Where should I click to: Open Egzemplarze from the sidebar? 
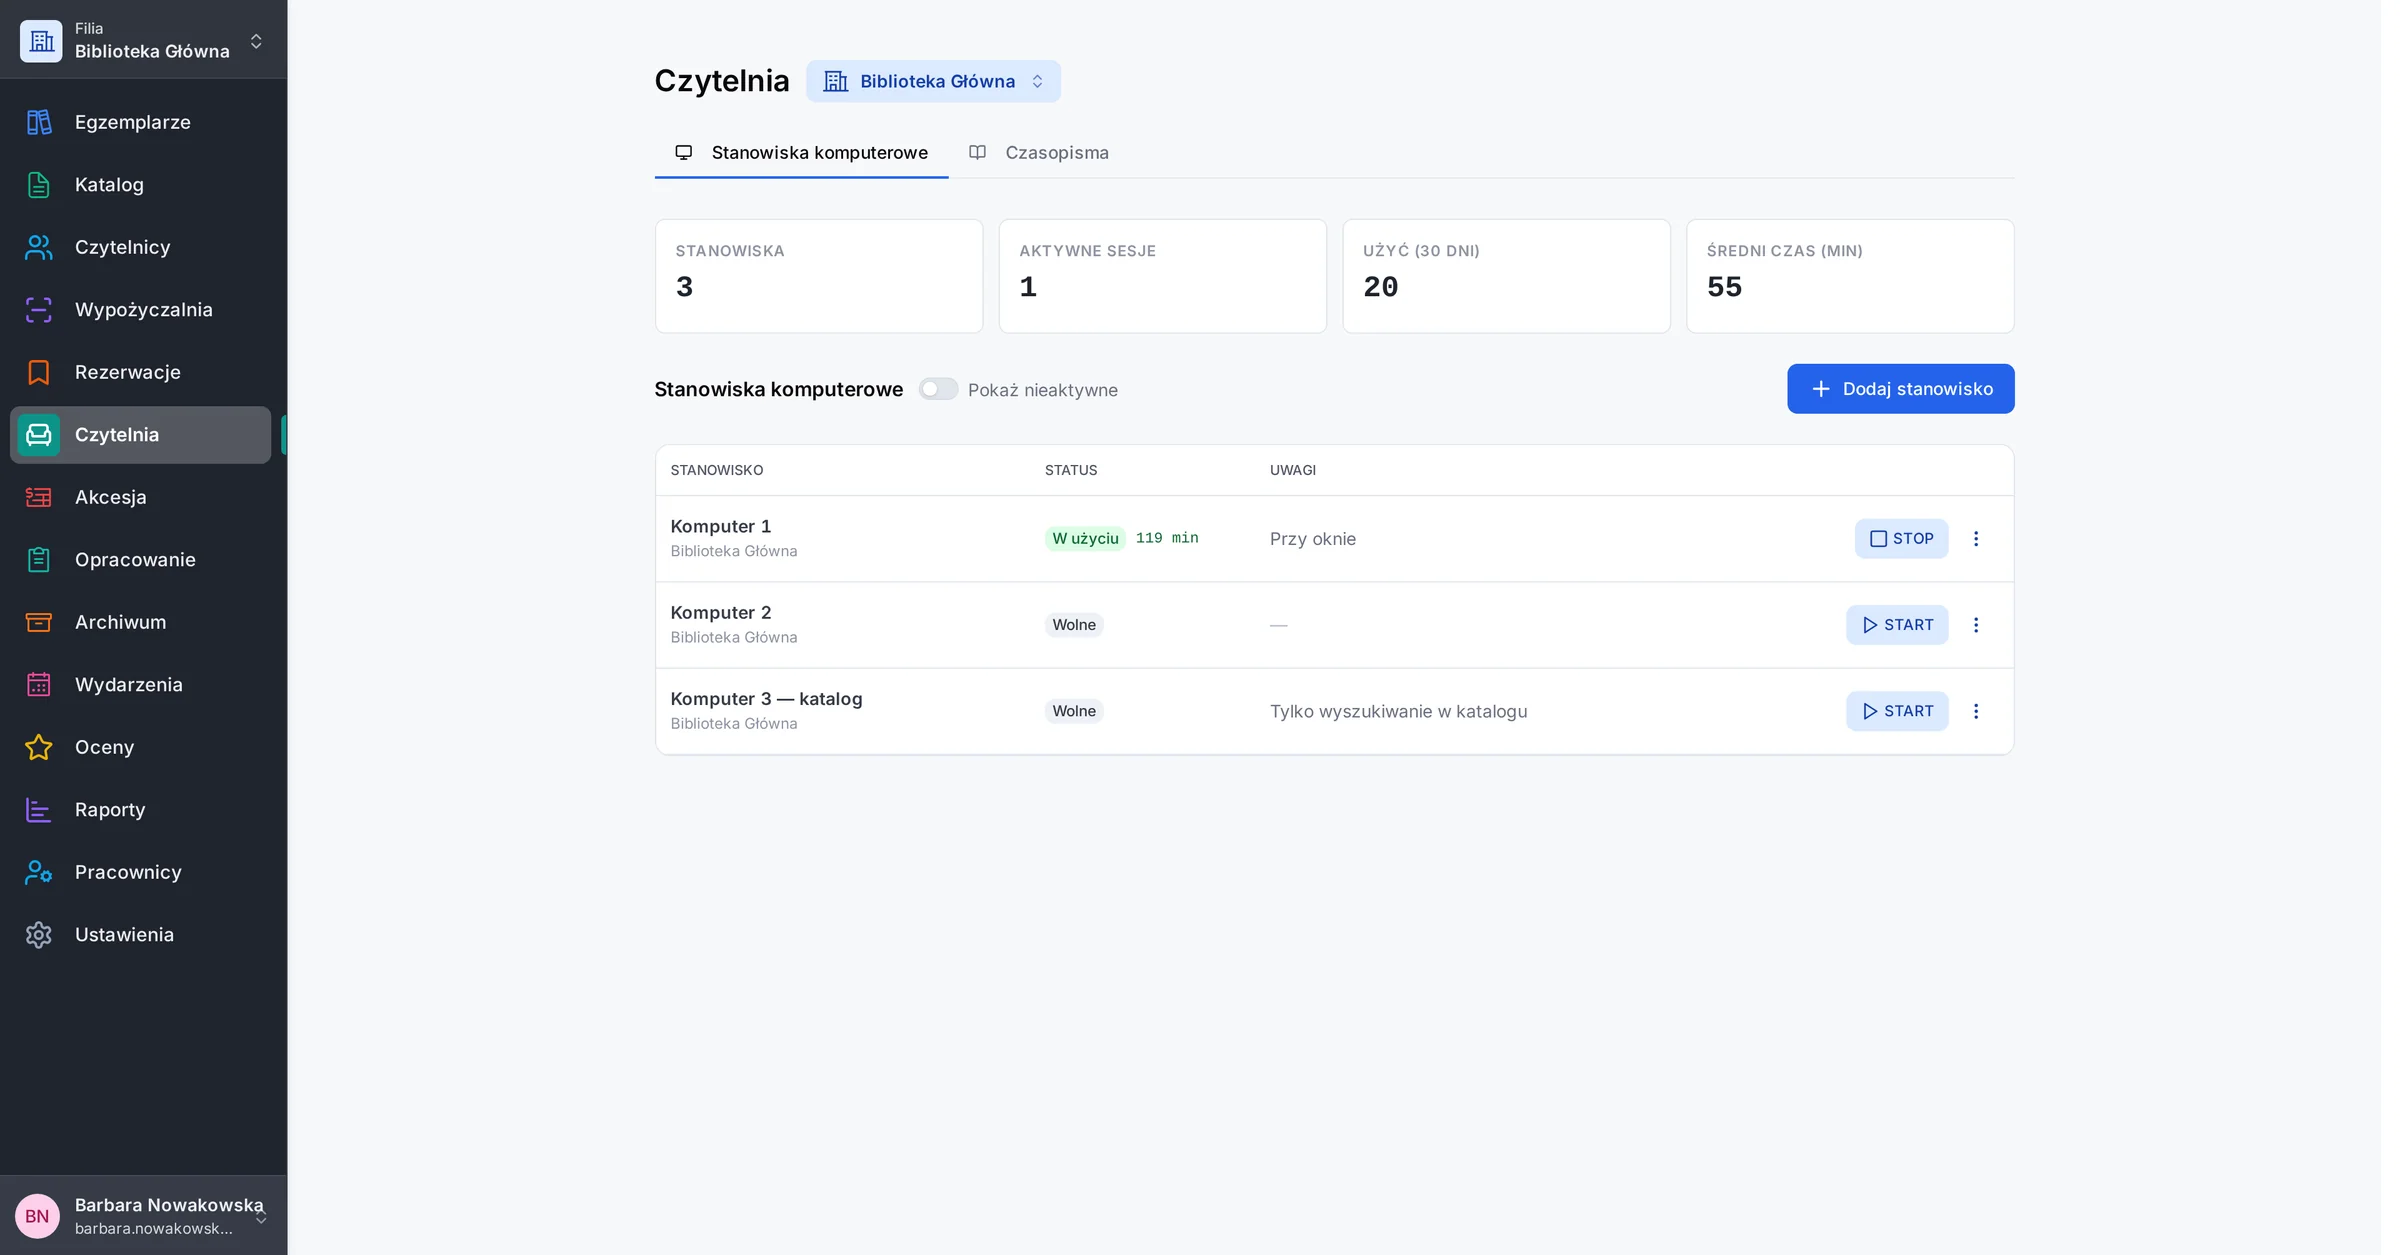(x=140, y=122)
